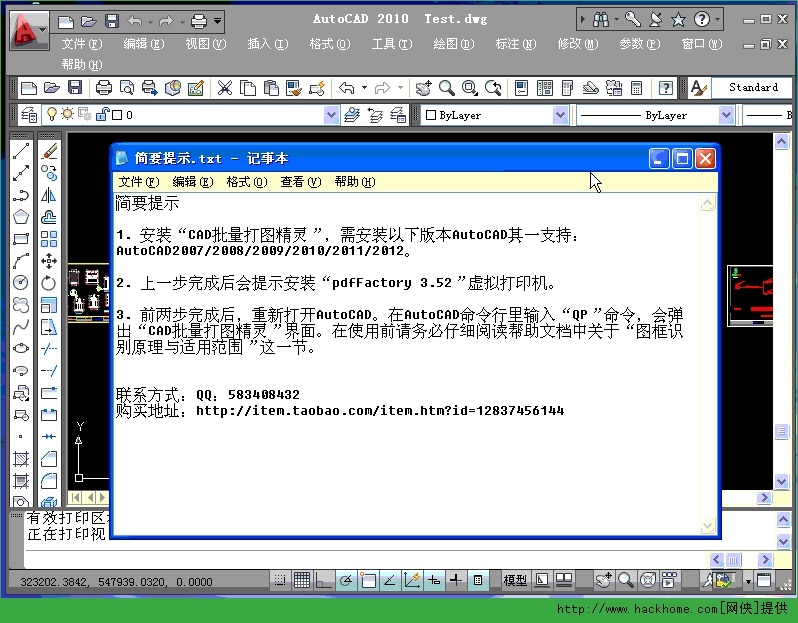Toggle layer 0 lock icon
The height and width of the screenshot is (623, 798).
point(103,115)
